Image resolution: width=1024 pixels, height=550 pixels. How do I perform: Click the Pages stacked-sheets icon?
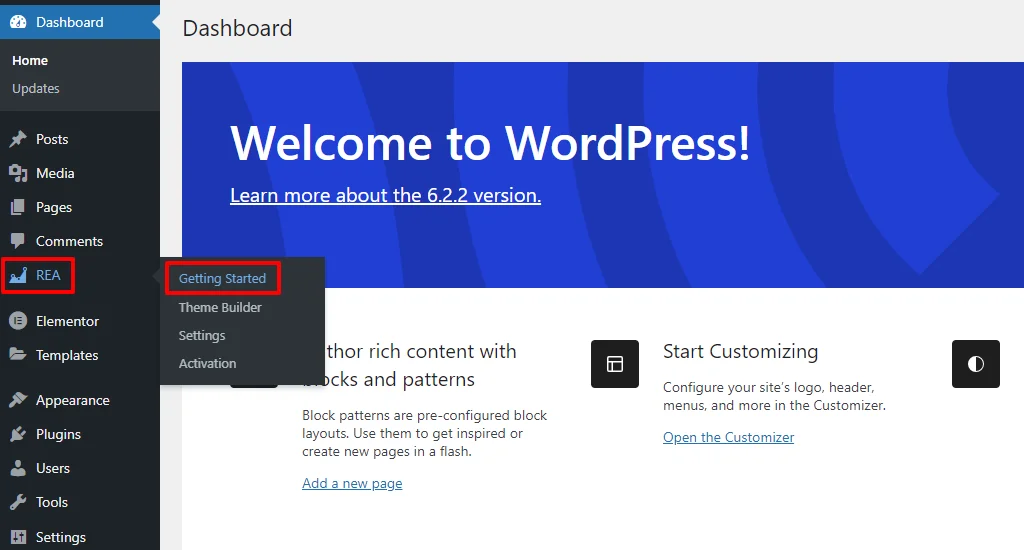18,207
